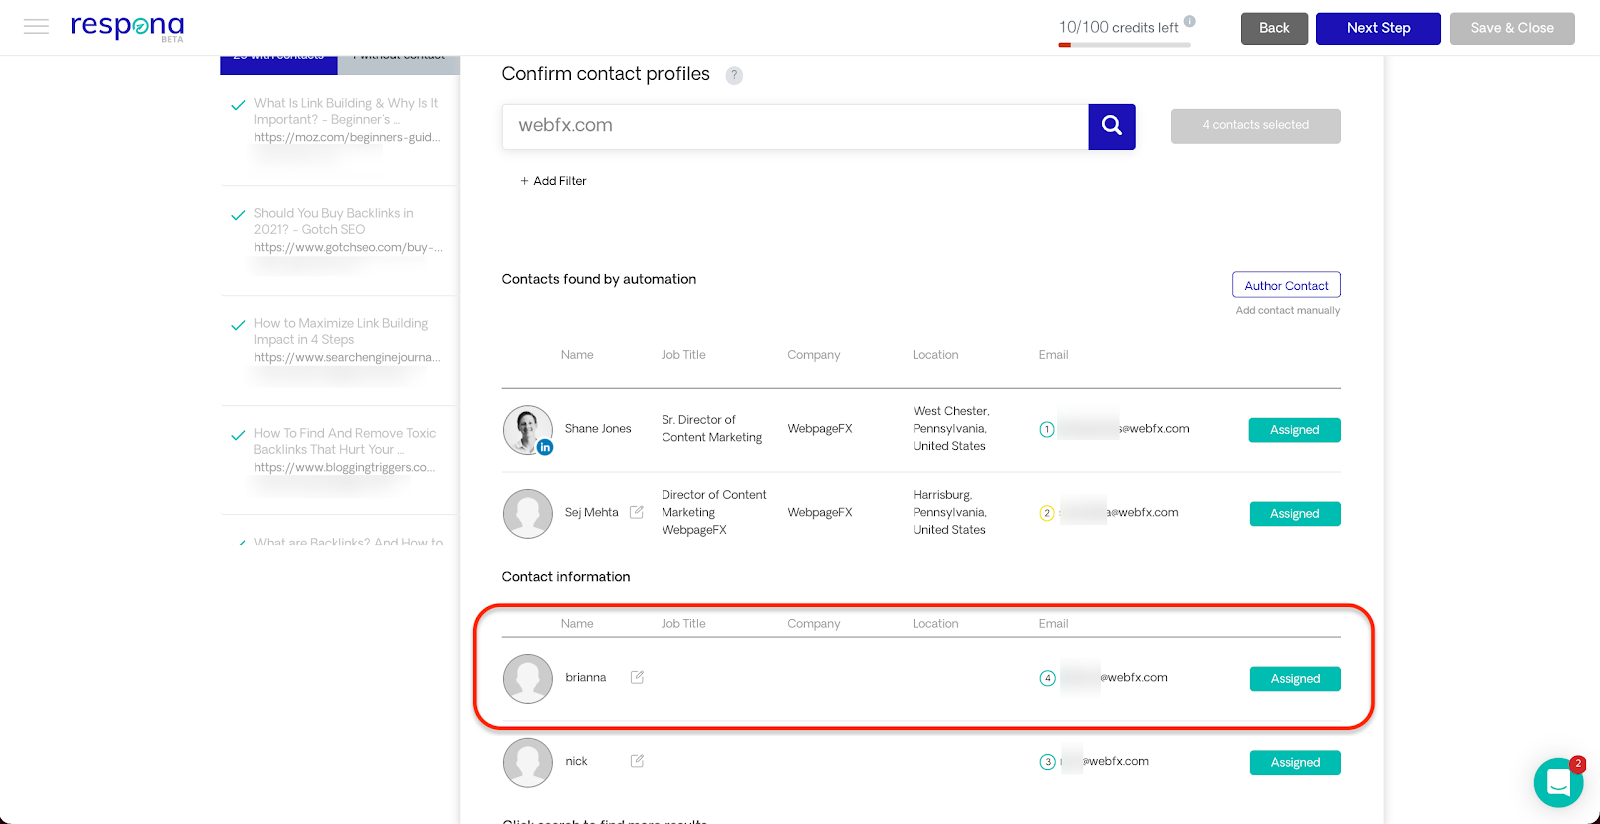Viewport: 1600px width, 824px height.
Task: Click priority number 1 circle for Shane Jones
Action: (1047, 429)
